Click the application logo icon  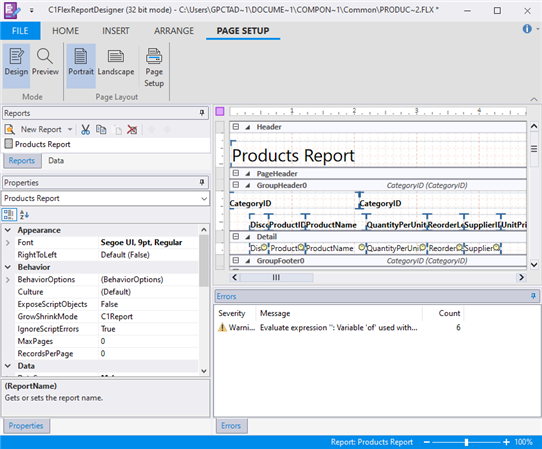11,10
